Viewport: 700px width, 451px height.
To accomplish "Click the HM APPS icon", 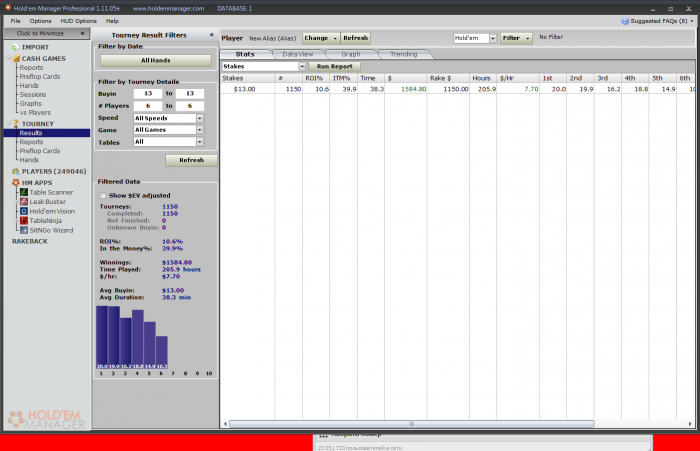I will click(16, 183).
